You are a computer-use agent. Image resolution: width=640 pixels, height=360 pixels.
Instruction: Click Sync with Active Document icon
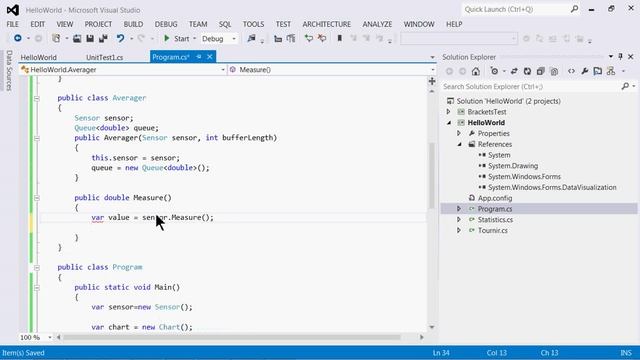[x=514, y=71]
